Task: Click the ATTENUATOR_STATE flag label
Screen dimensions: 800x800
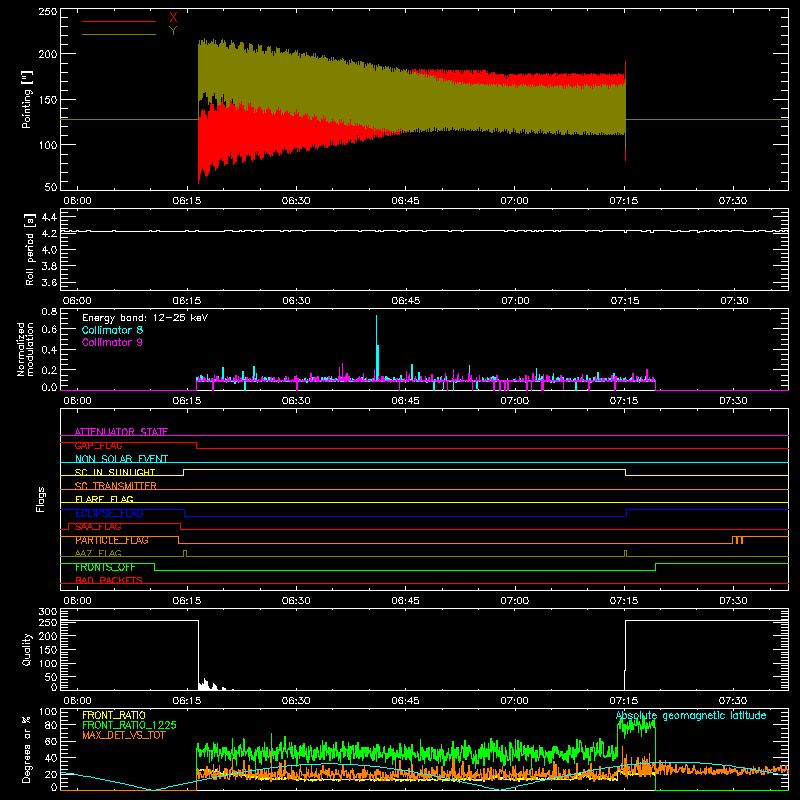Action: pyautogui.click(x=121, y=432)
